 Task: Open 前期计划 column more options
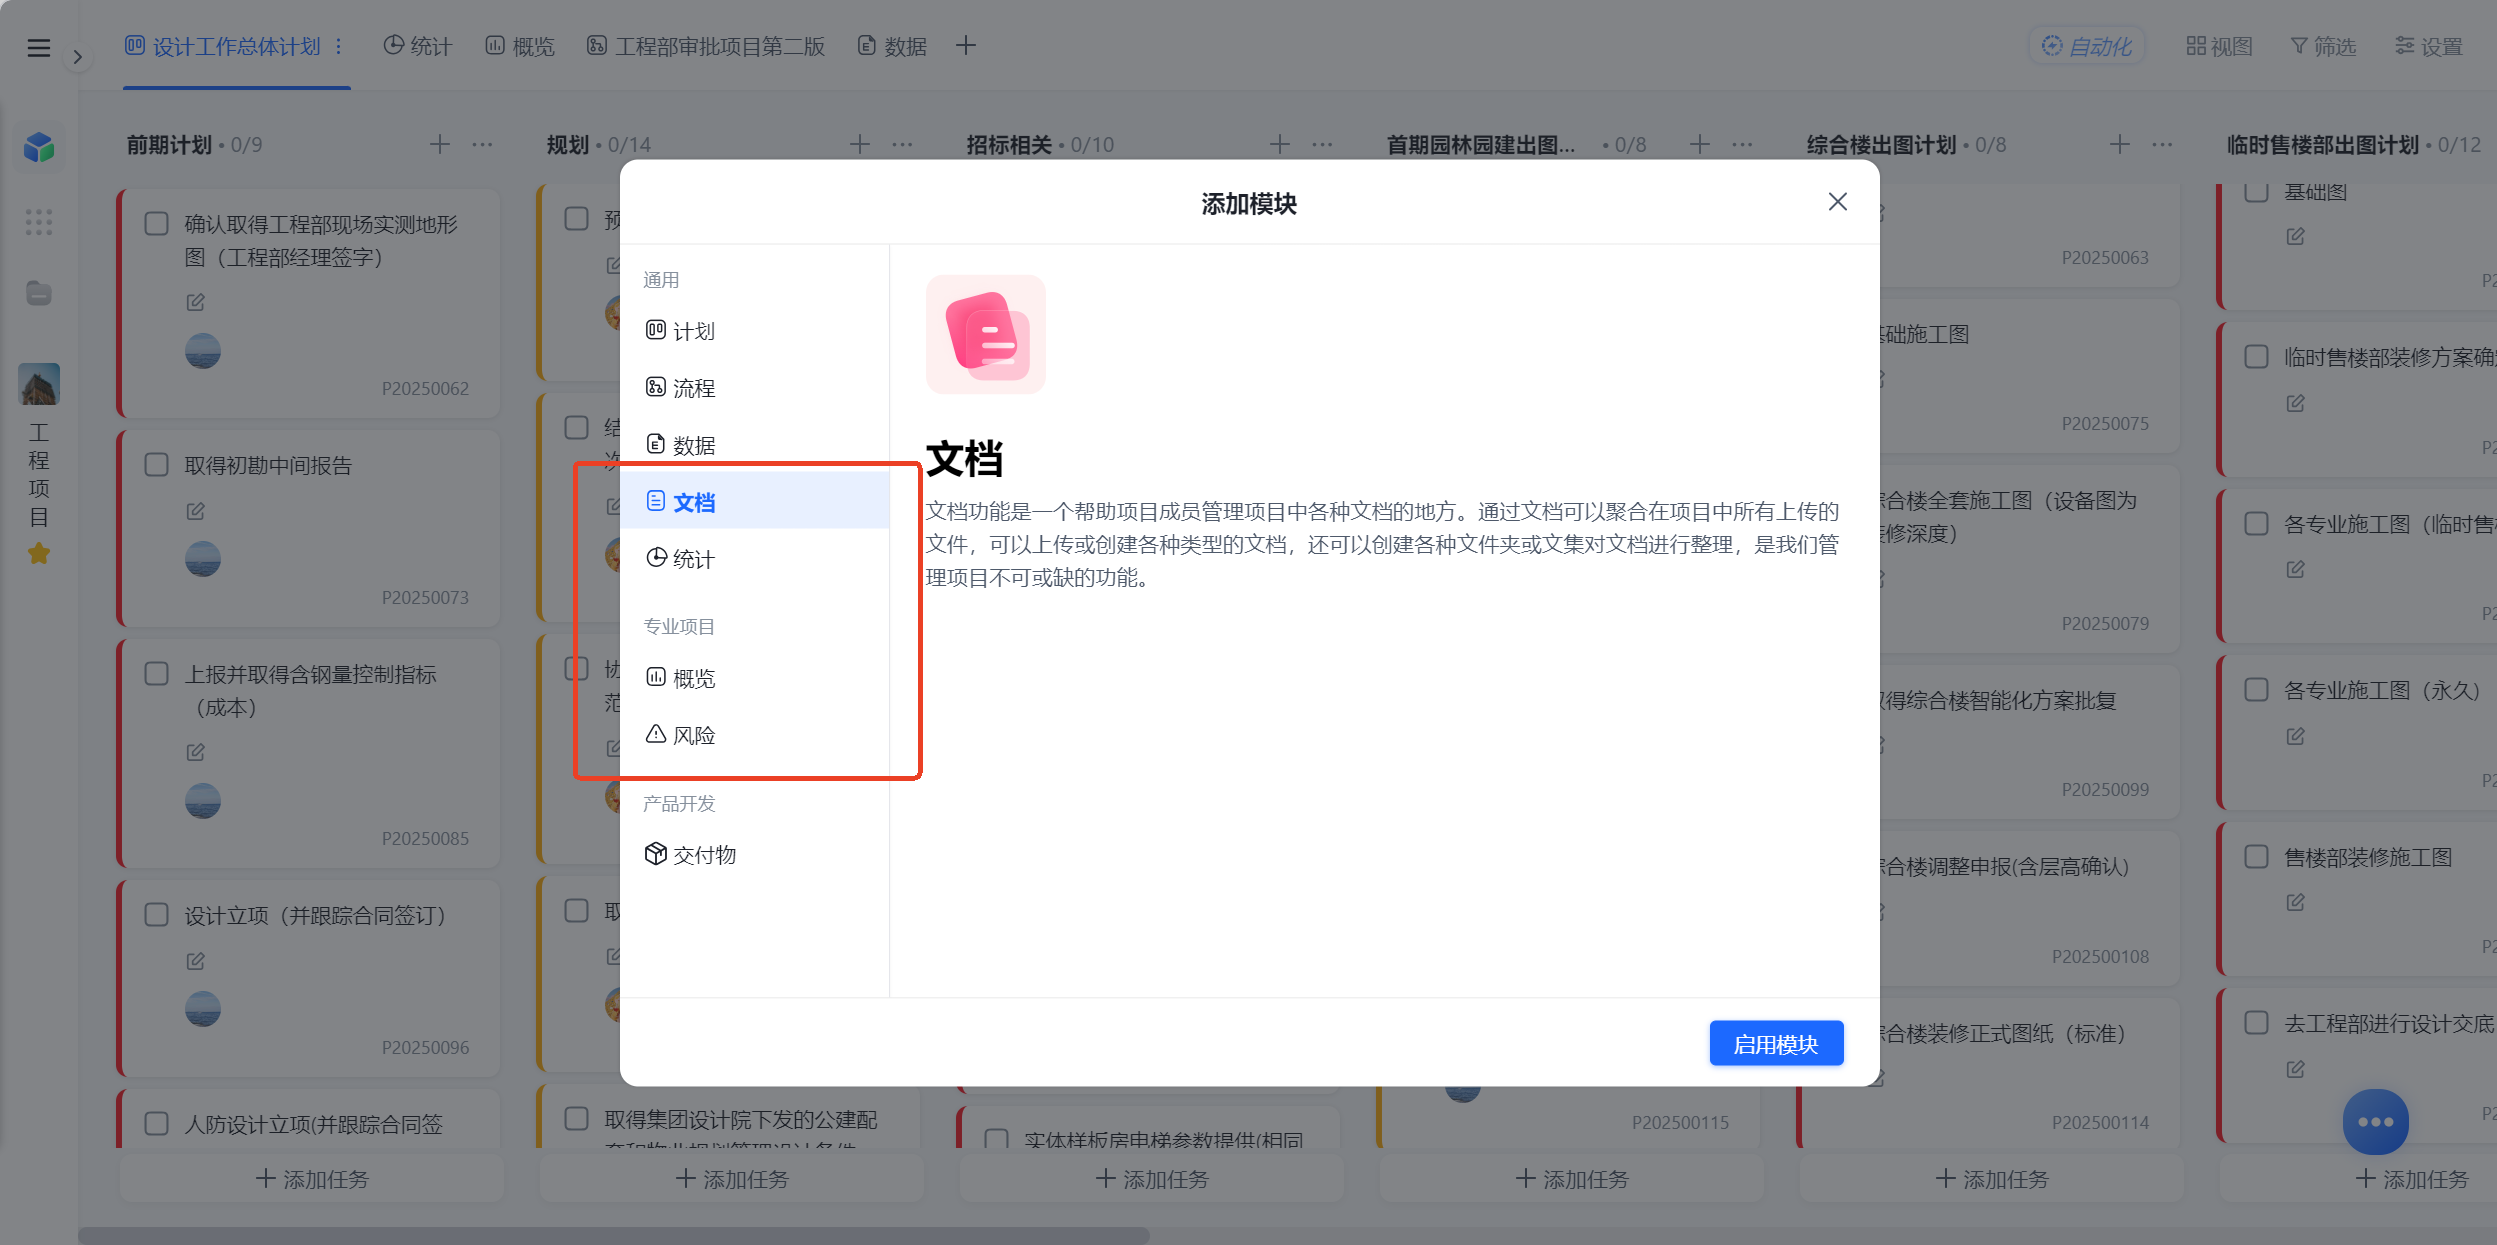pyautogui.click(x=482, y=145)
